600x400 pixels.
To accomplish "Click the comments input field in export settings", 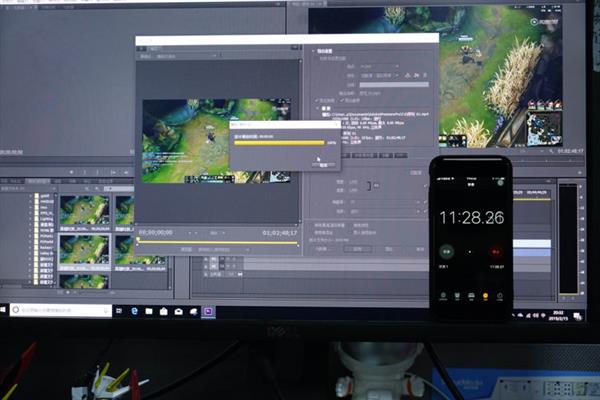I will (x=394, y=85).
